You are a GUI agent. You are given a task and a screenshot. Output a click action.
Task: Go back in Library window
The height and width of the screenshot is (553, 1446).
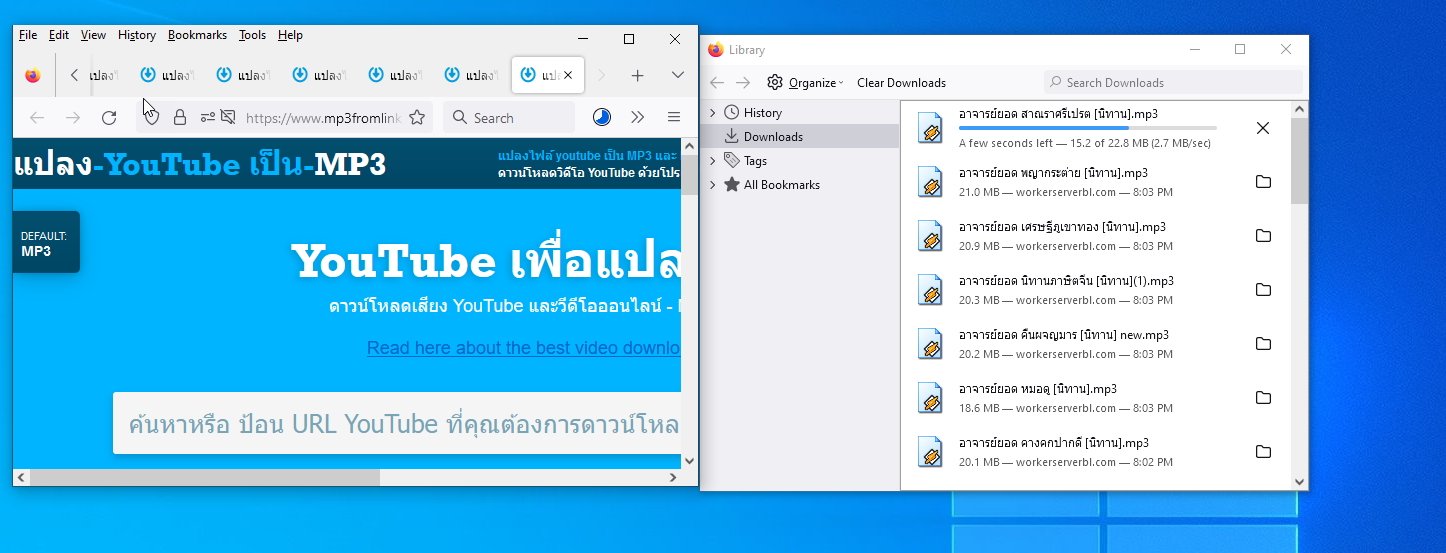point(717,83)
